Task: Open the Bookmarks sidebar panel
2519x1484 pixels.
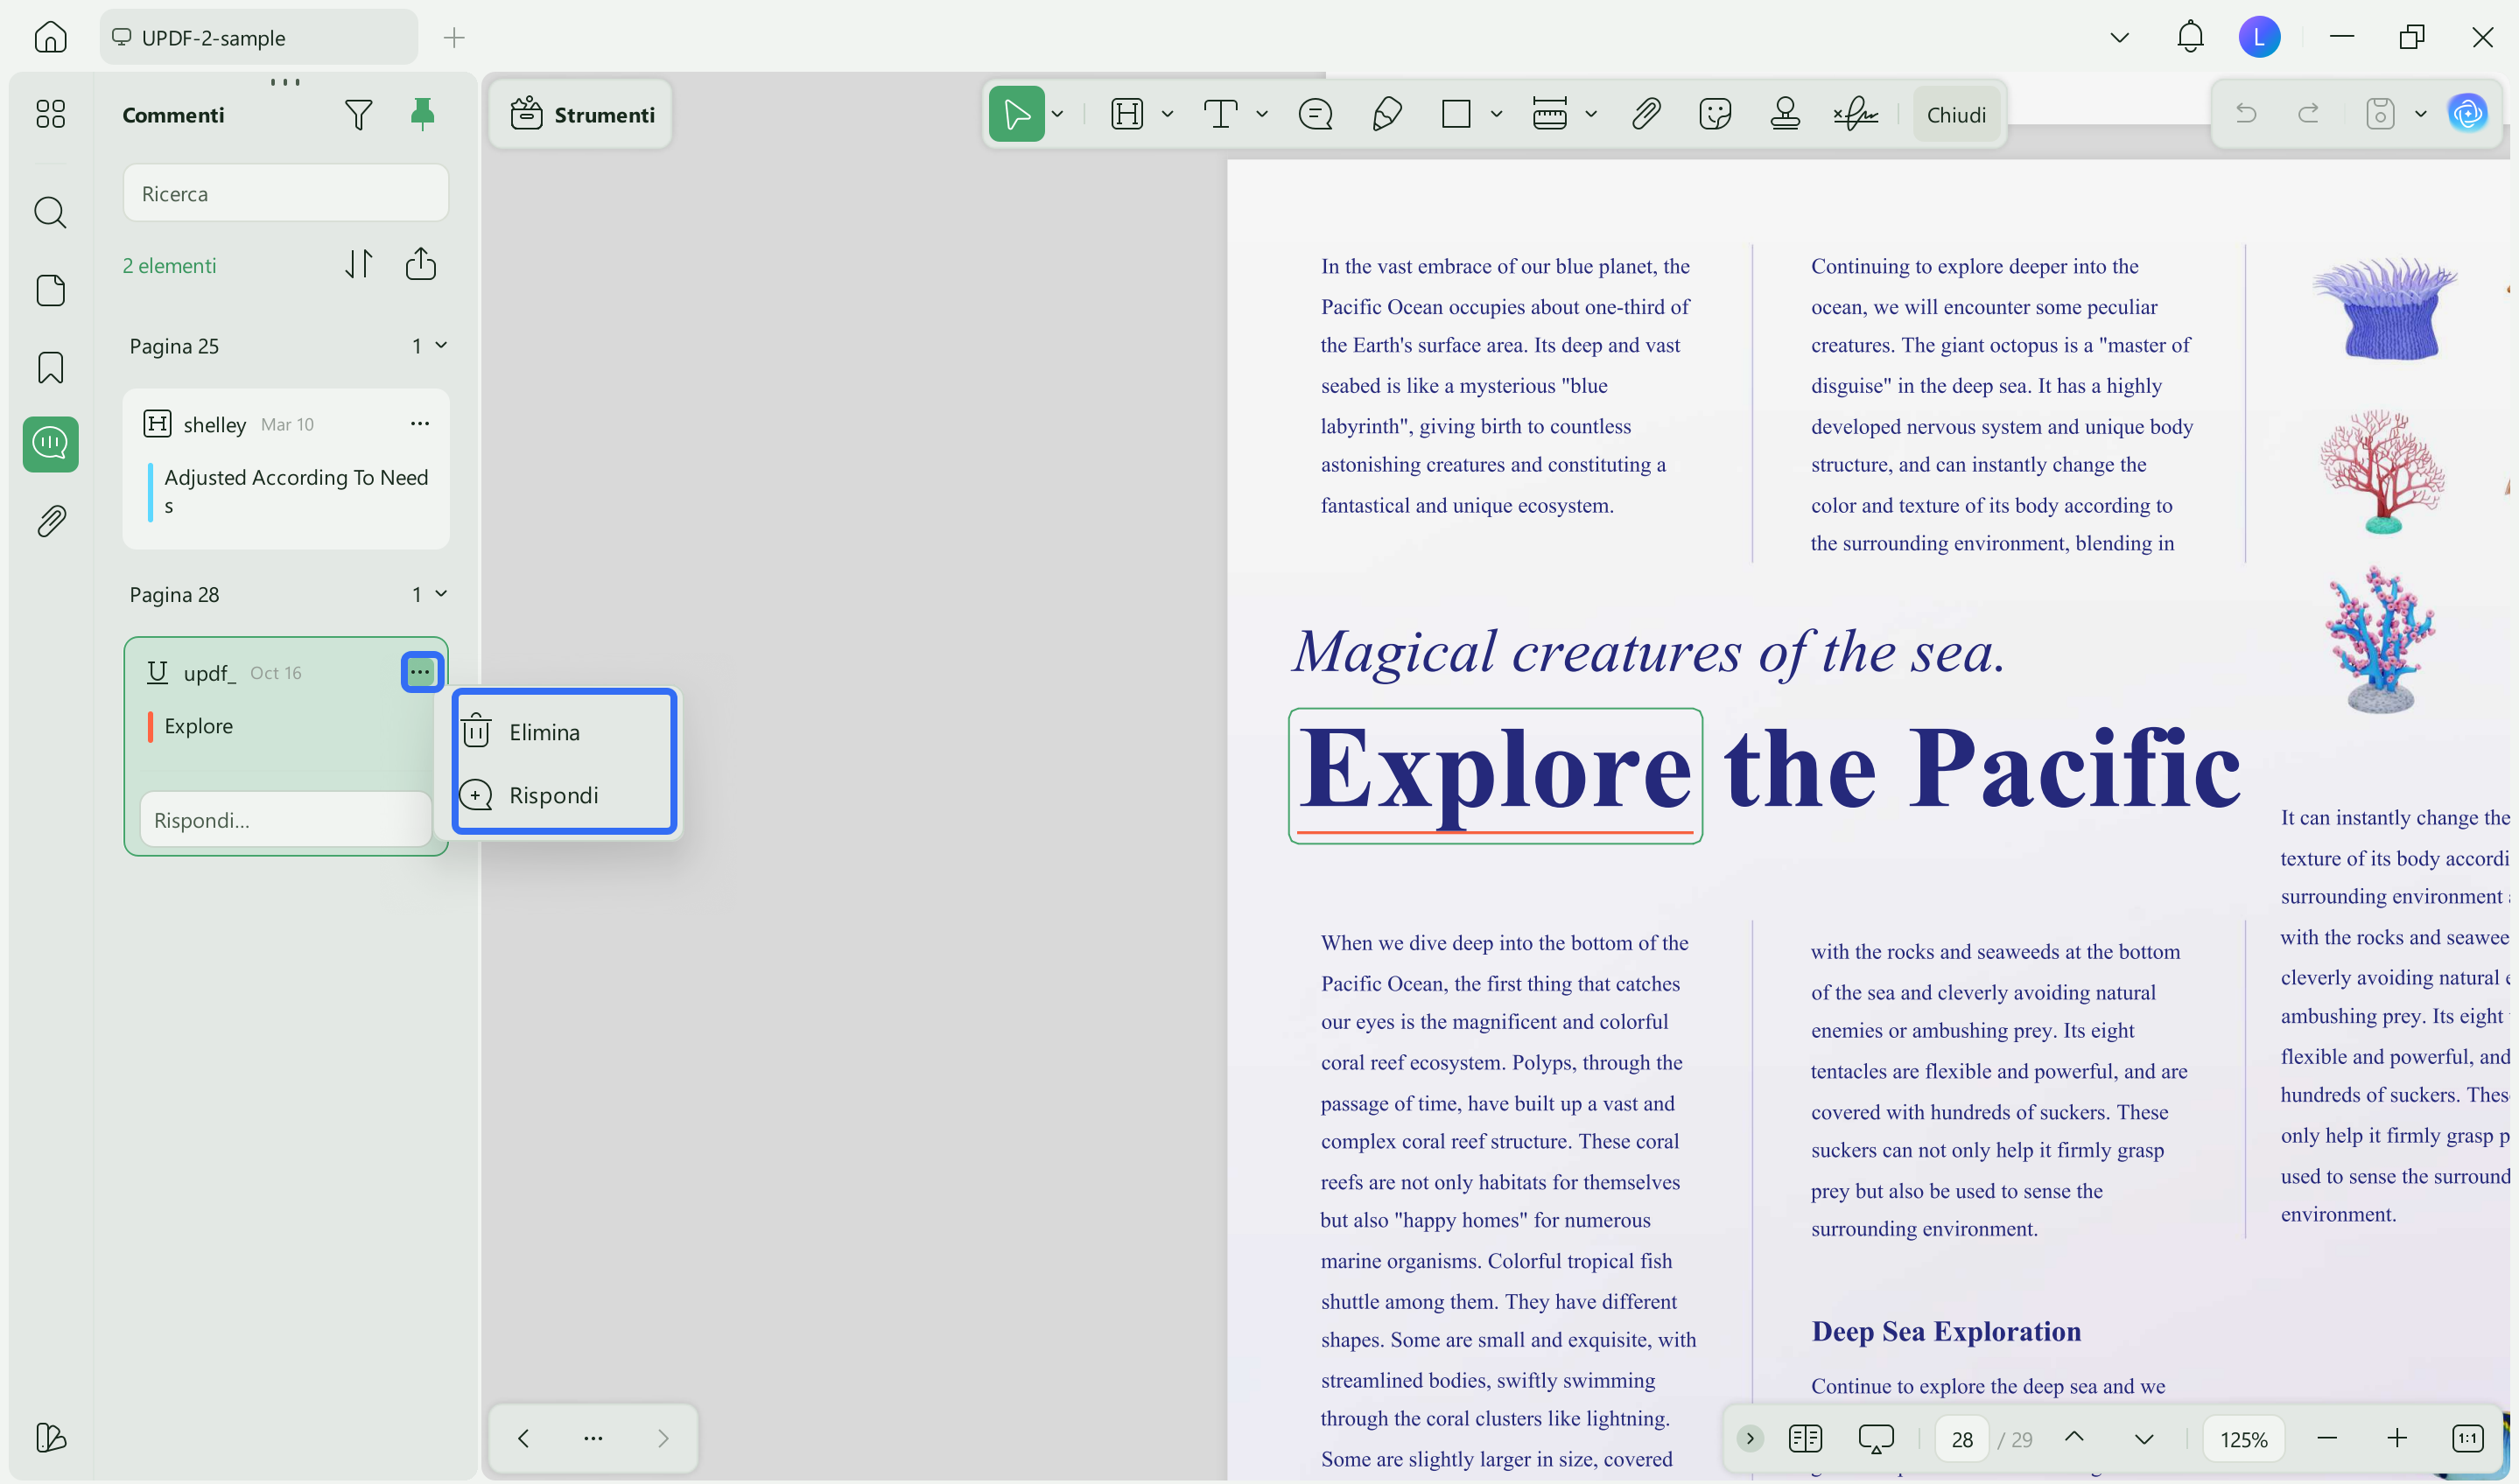Action: click(x=50, y=367)
